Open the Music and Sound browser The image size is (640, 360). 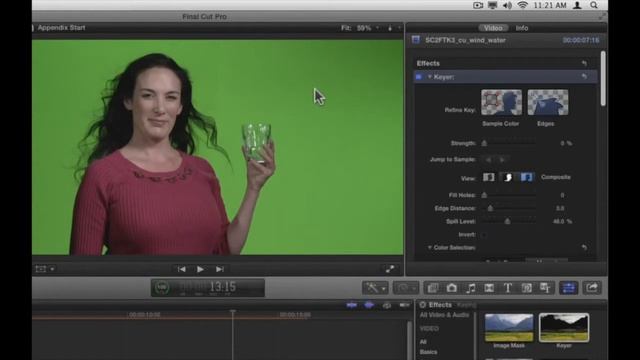(470, 288)
